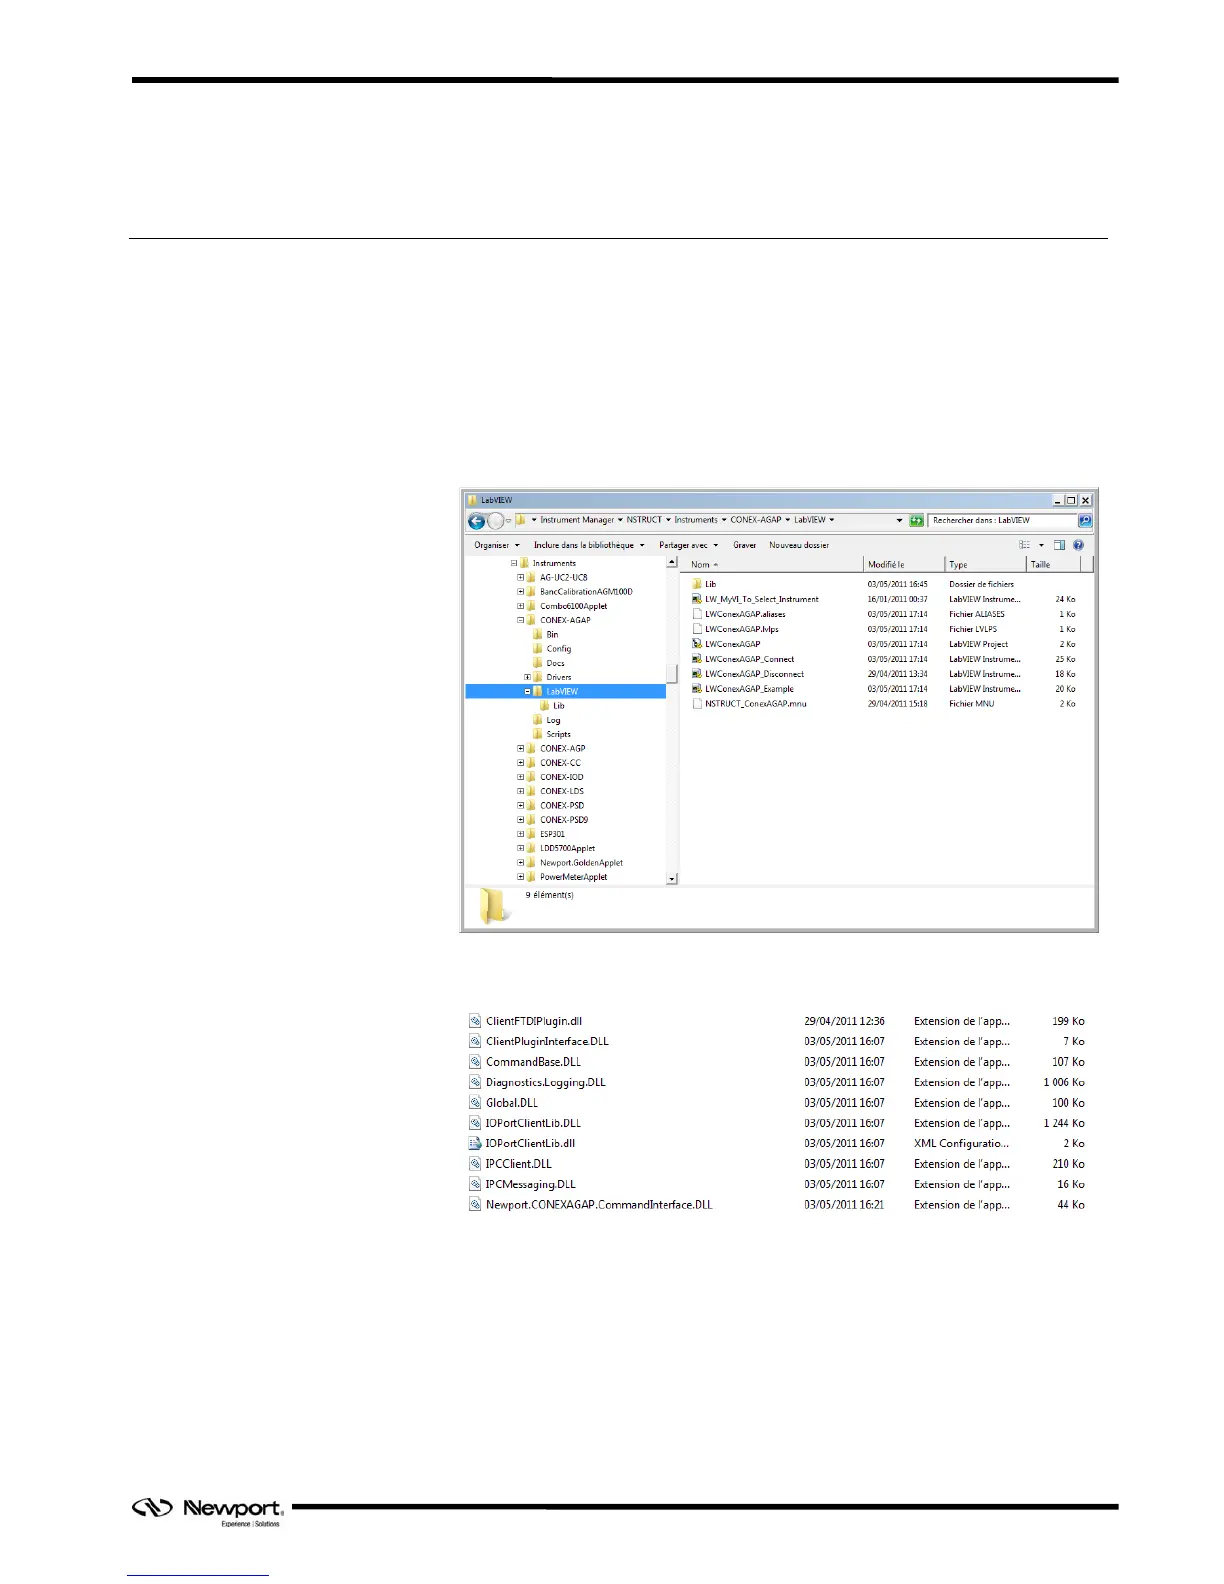
Task: Select LW_MyVI_To_Select_Instrument file icon
Action: pyautogui.click(x=697, y=599)
